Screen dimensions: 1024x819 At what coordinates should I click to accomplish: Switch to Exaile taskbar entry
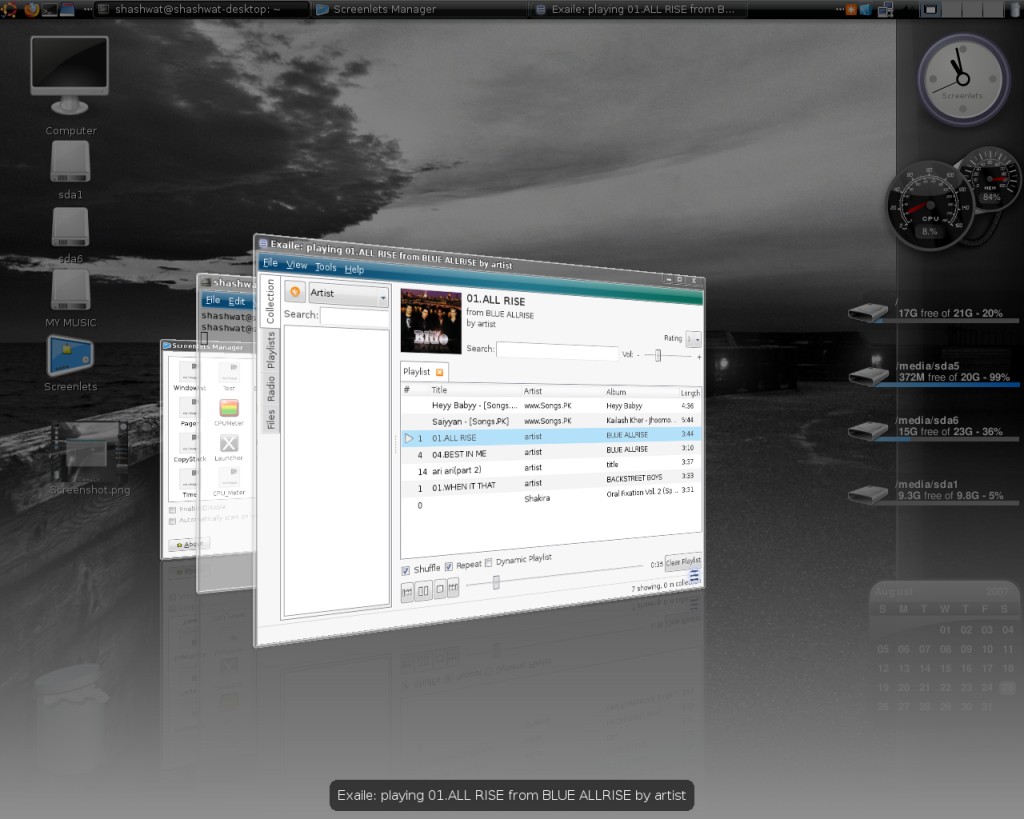(636, 9)
